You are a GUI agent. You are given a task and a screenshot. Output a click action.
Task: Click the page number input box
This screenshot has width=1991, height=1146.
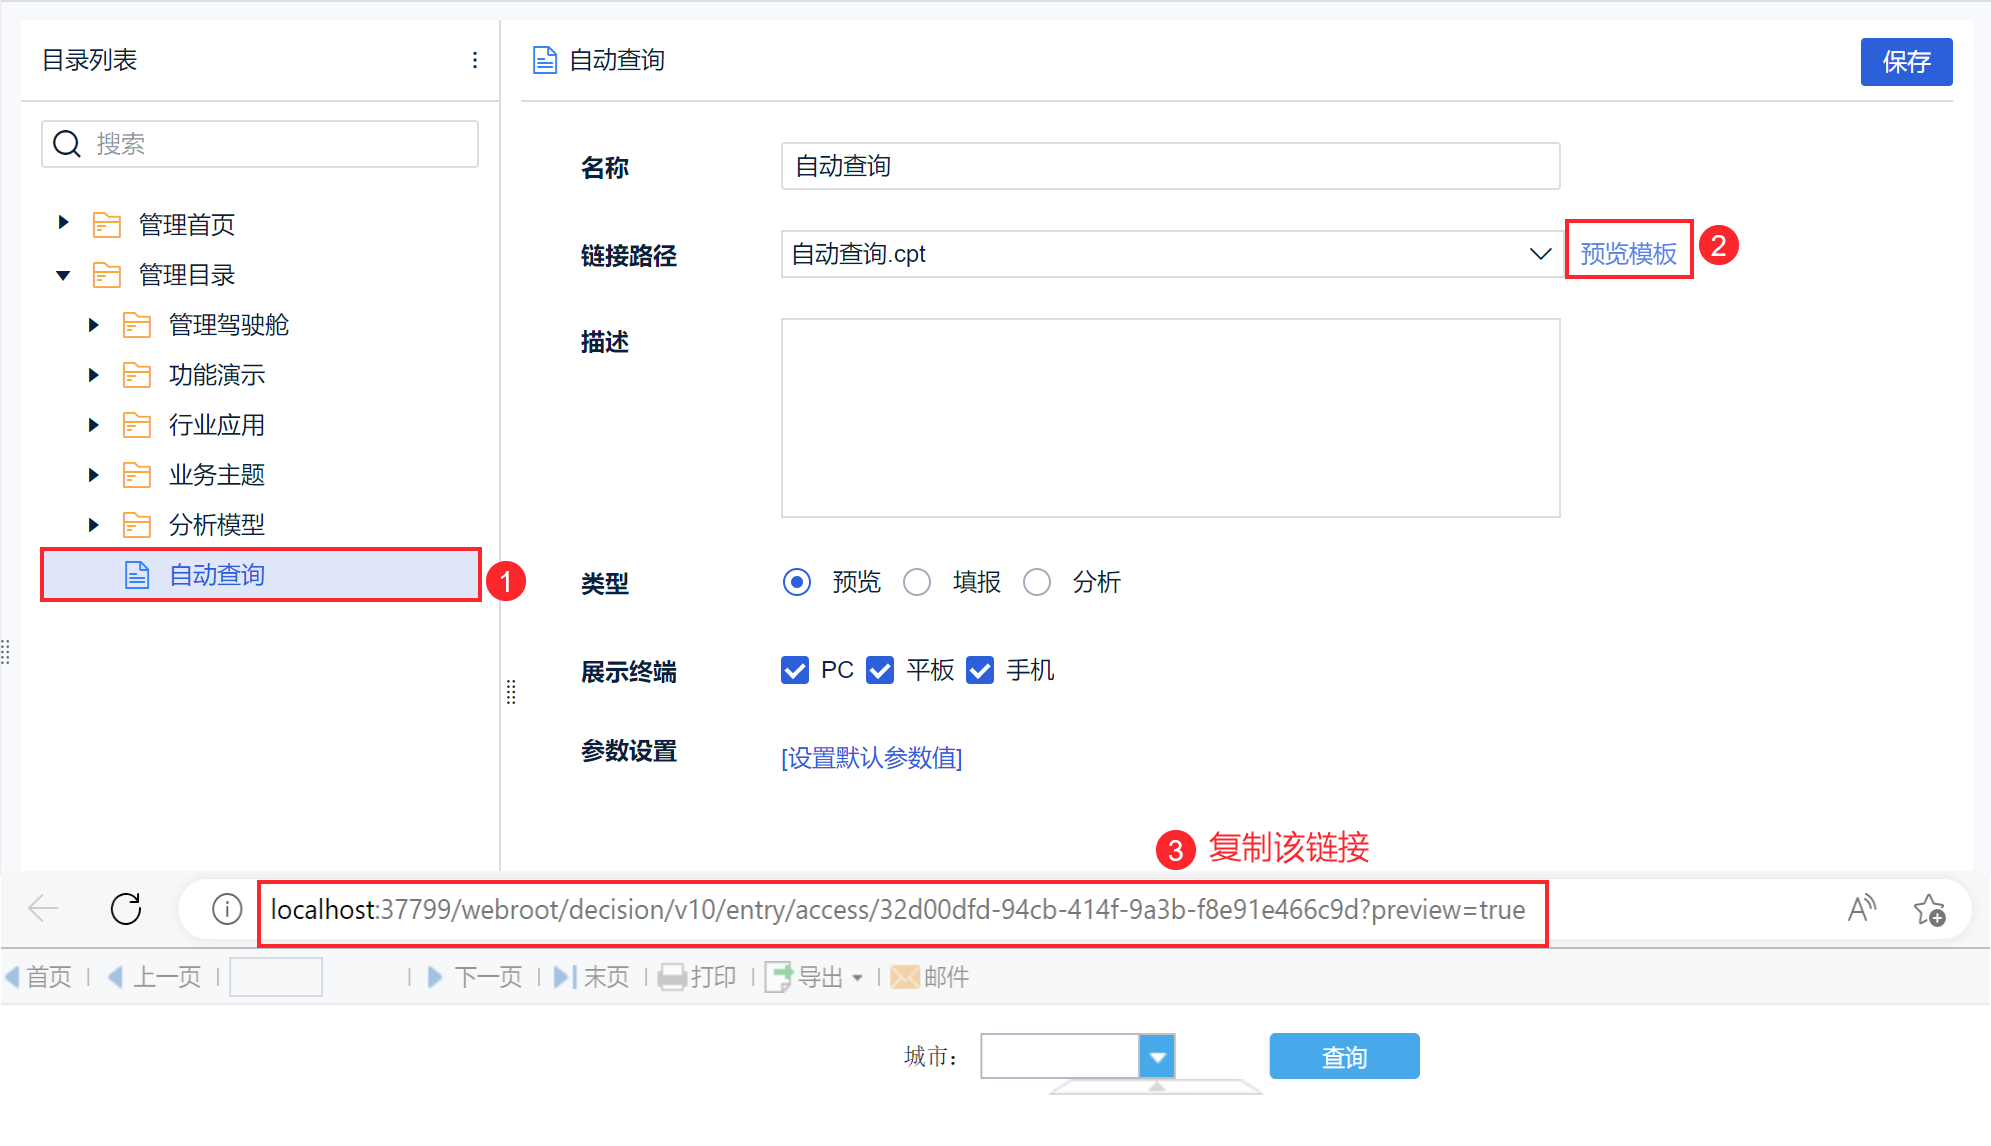tap(276, 977)
